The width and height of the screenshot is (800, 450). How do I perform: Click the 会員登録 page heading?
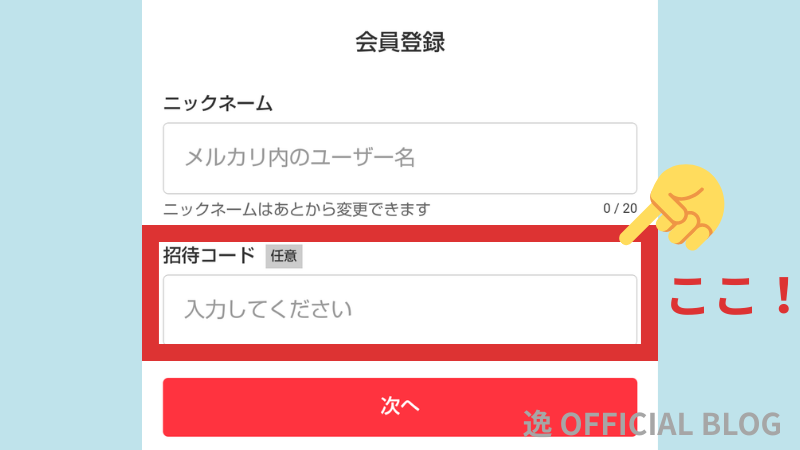pyautogui.click(x=400, y=42)
